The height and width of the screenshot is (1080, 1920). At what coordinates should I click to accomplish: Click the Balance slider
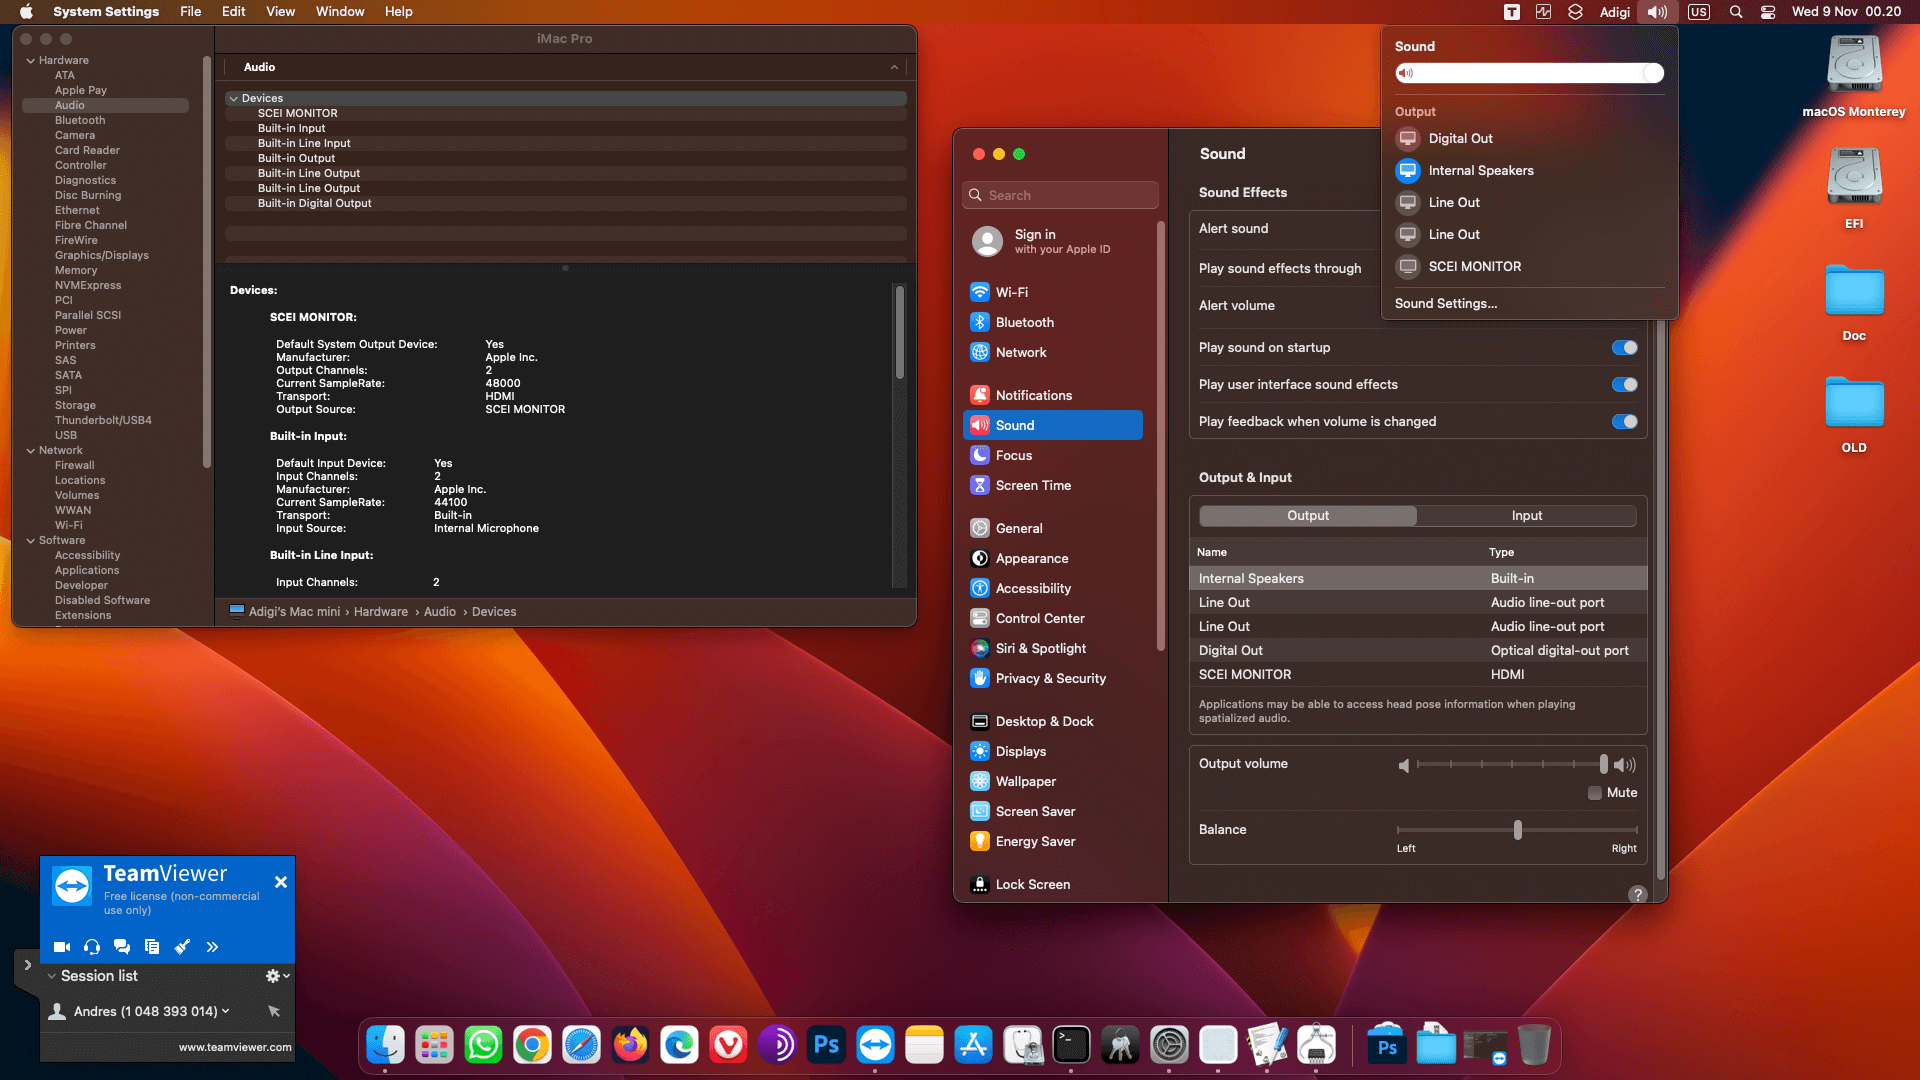point(1517,830)
